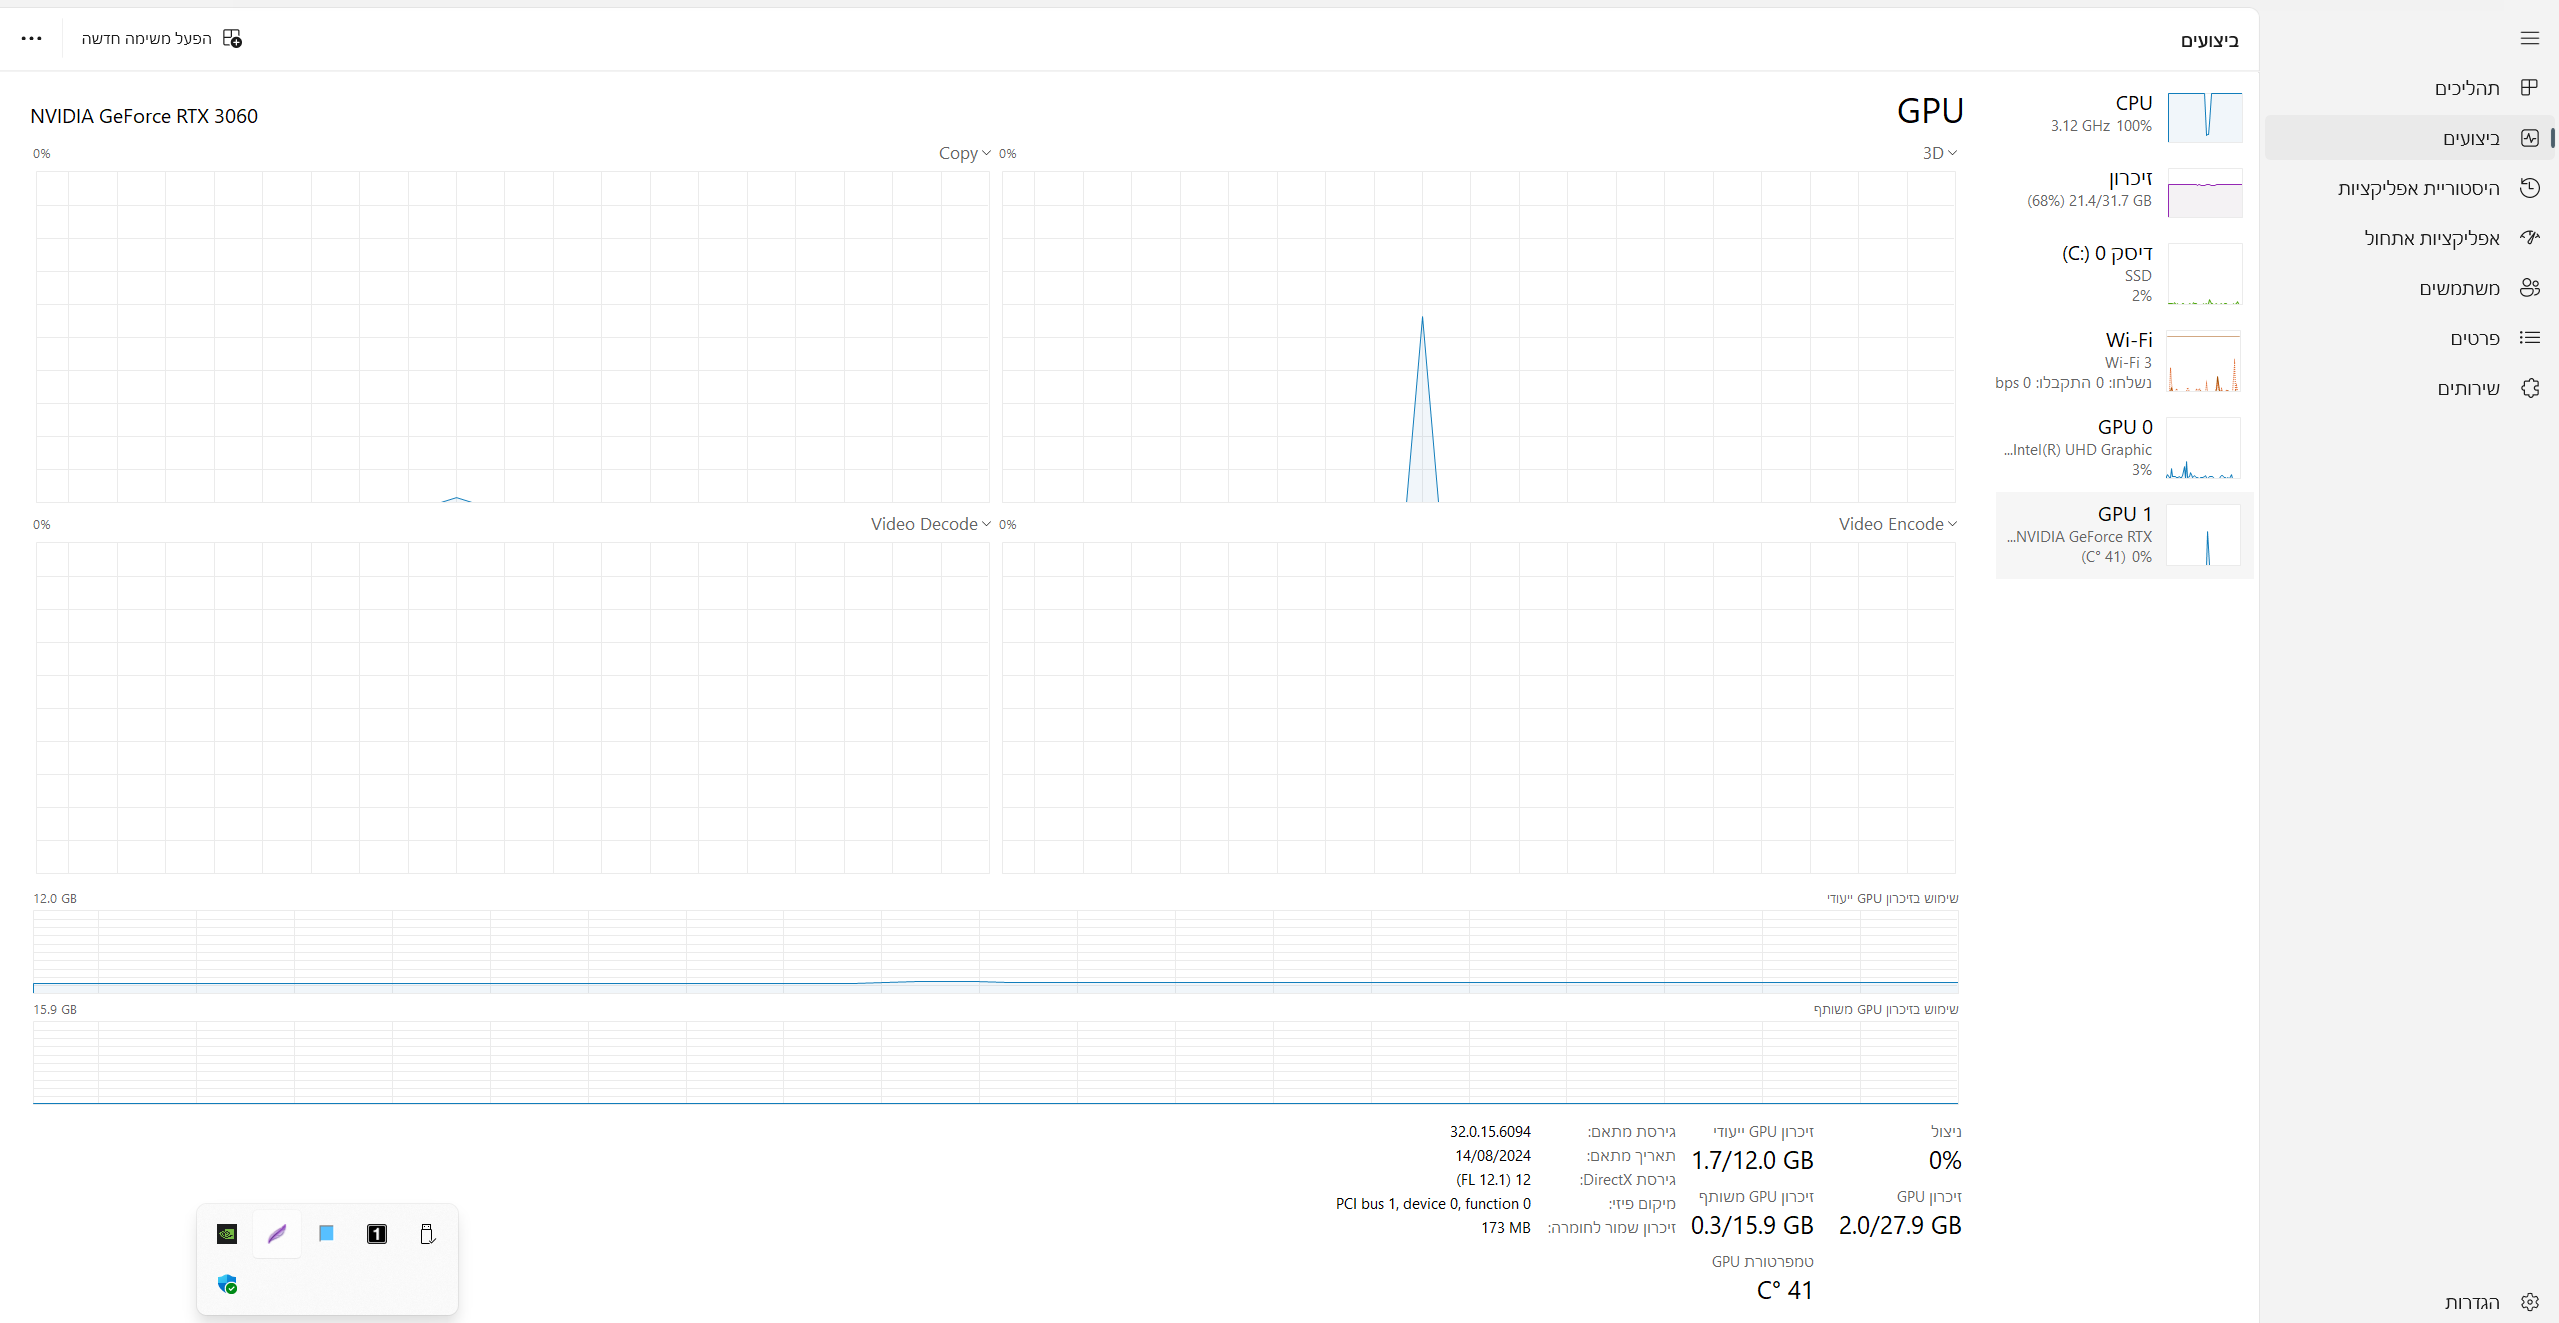Click the הפעל משימה חדשה button label
This screenshot has width=2559, height=1323.
tap(147, 38)
